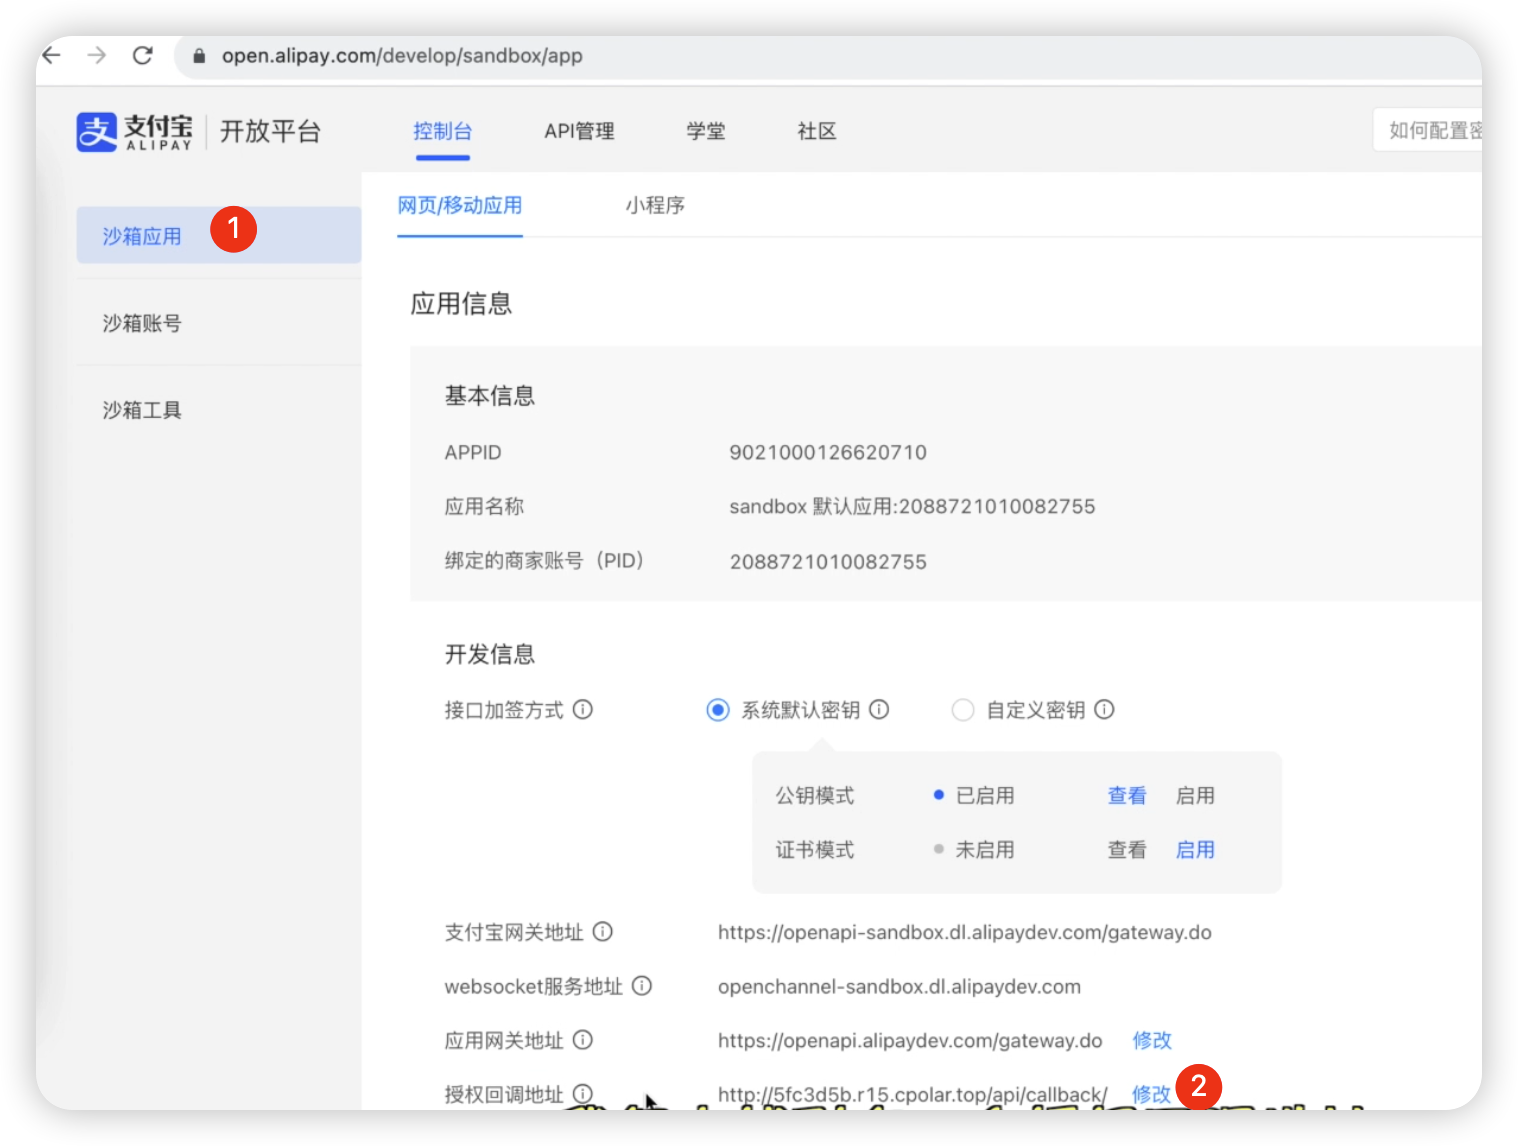Select the 系统默认密钥 radio button
Image resolution: width=1518 pixels, height=1146 pixels.
(x=718, y=710)
